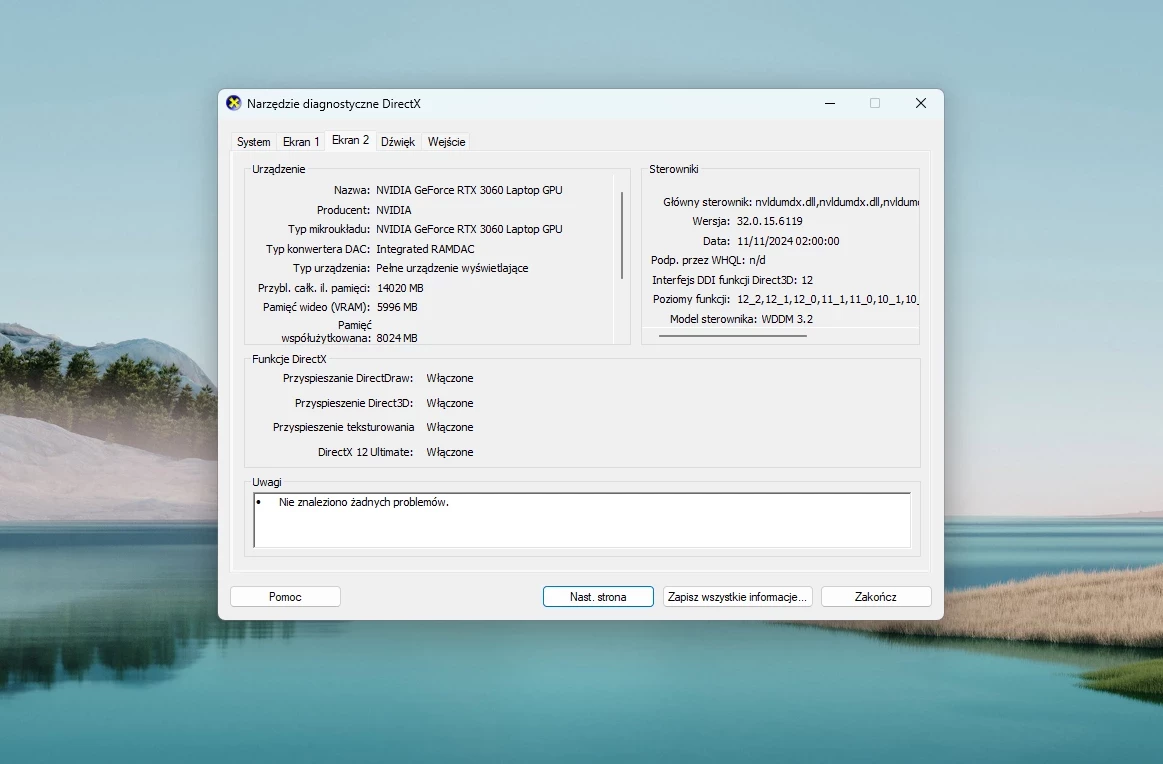This screenshot has height=764, width=1163.
Task: Click inside the Uwagi notes text box
Action: (x=582, y=520)
